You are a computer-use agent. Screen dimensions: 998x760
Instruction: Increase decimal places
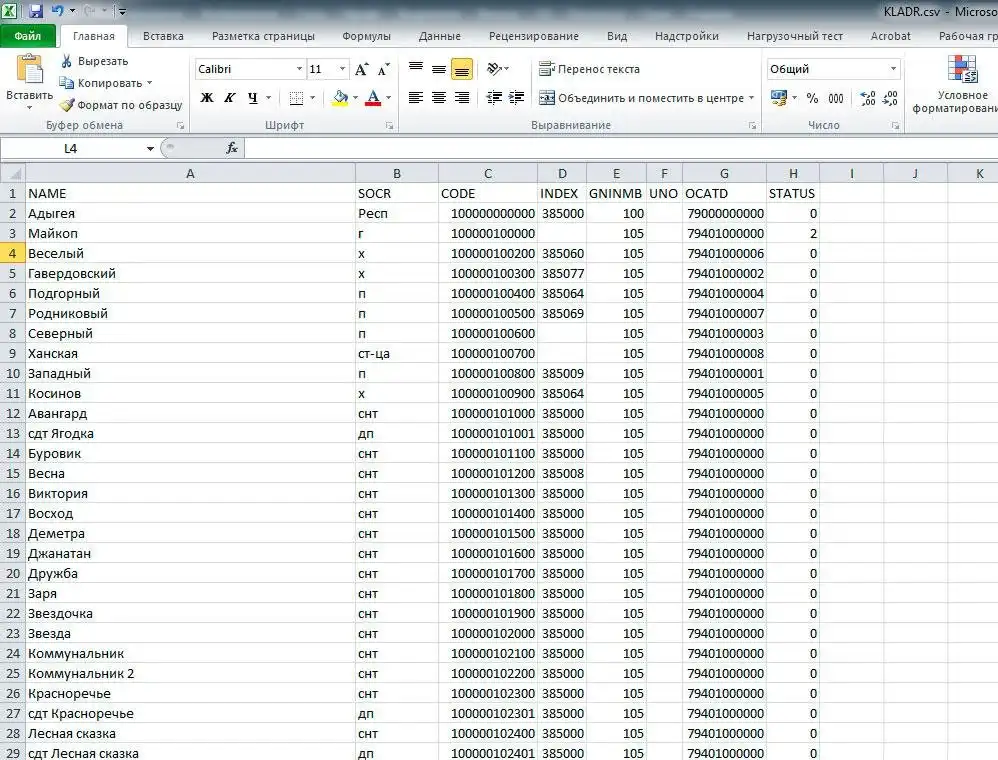868,98
